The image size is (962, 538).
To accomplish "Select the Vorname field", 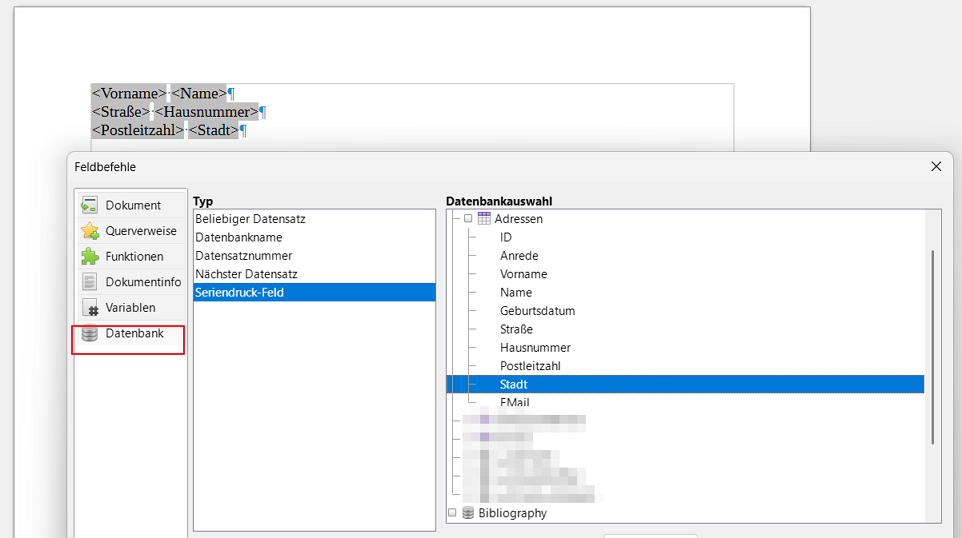I will click(523, 274).
